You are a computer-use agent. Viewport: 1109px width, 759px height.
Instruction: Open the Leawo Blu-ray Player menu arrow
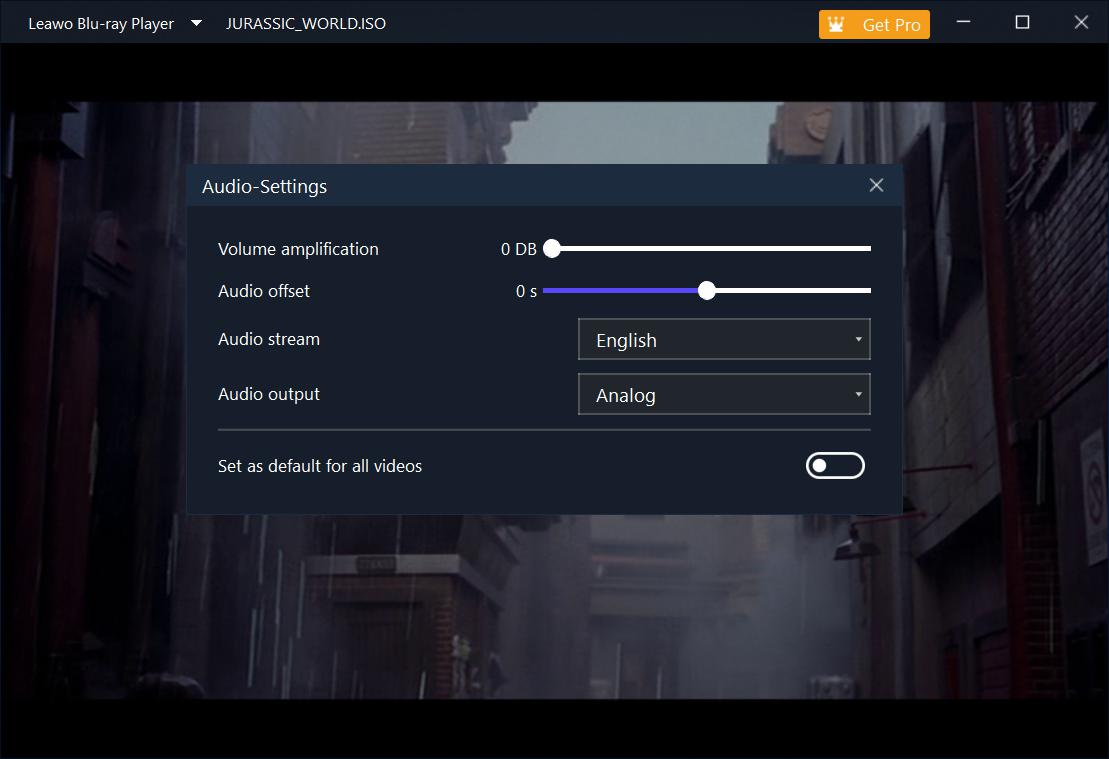[x=197, y=23]
